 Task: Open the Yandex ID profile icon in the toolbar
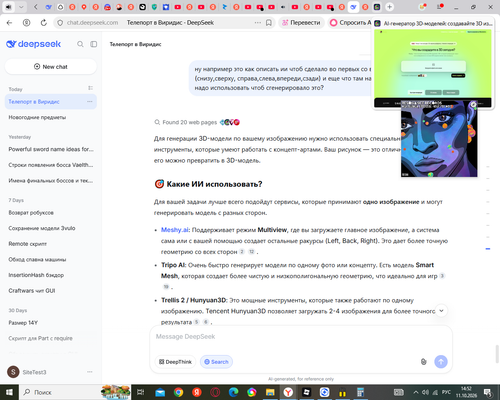pyautogui.click(x=27, y=23)
